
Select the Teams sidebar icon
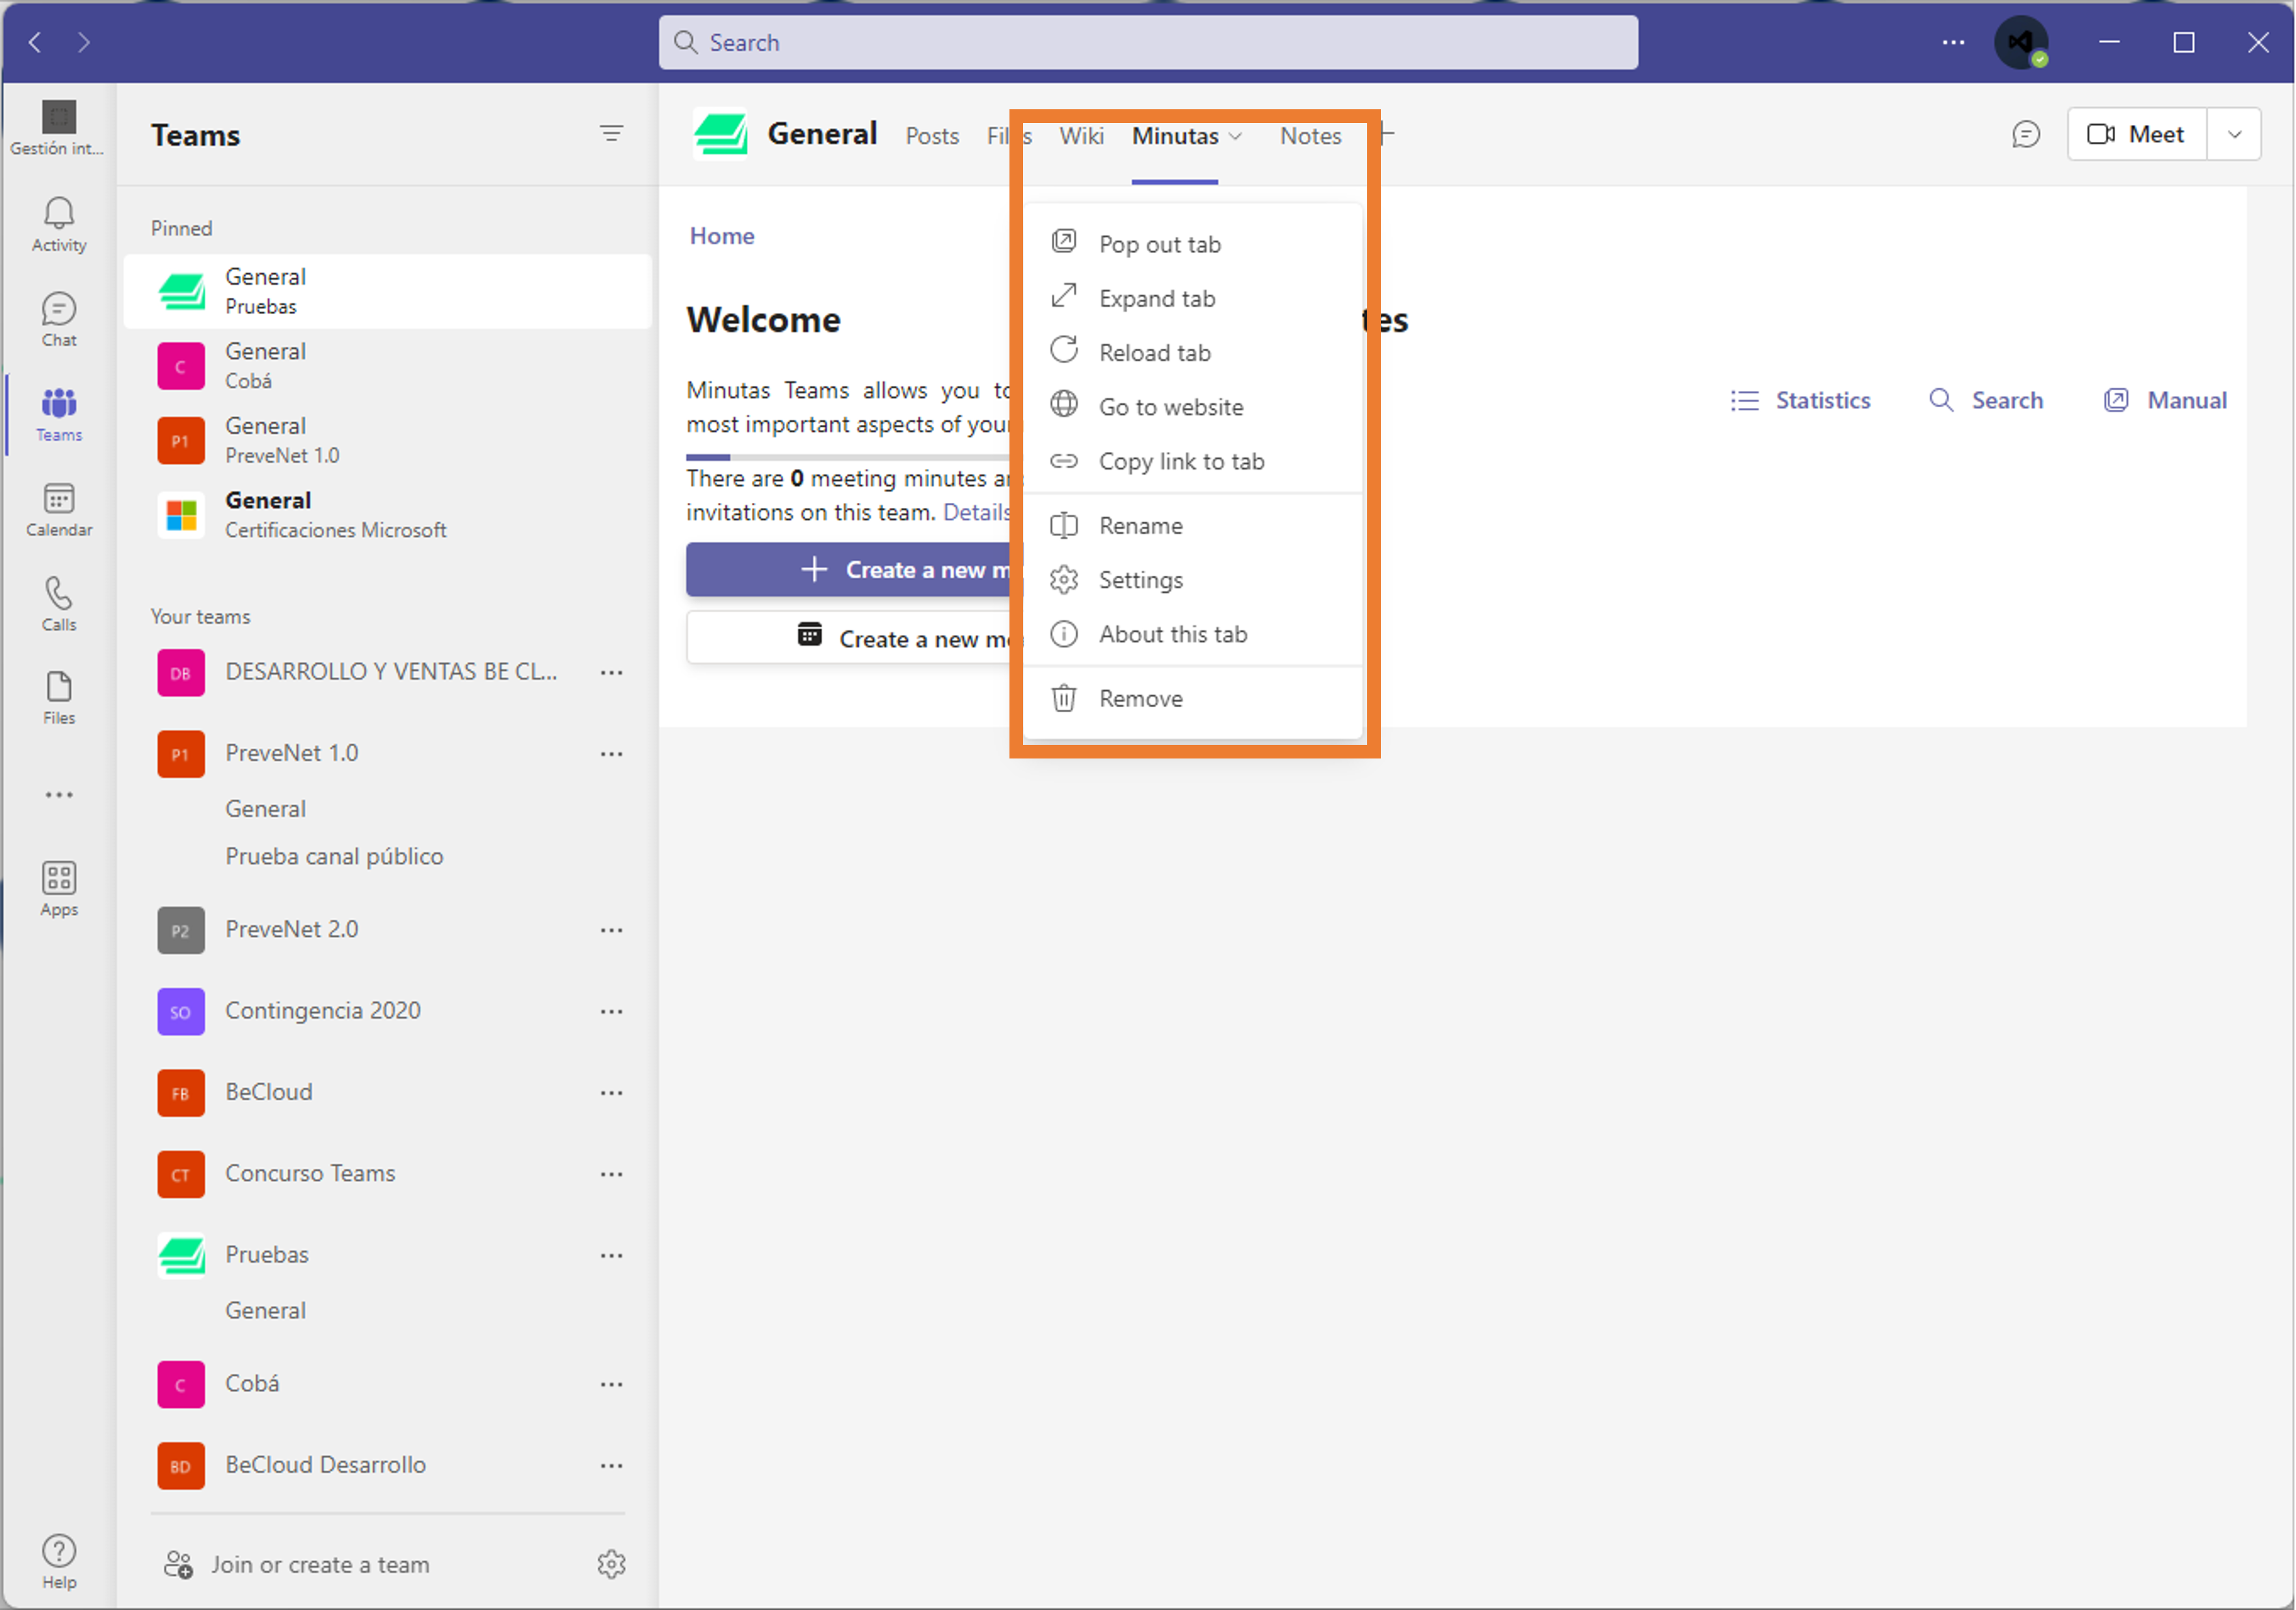click(x=59, y=415)
